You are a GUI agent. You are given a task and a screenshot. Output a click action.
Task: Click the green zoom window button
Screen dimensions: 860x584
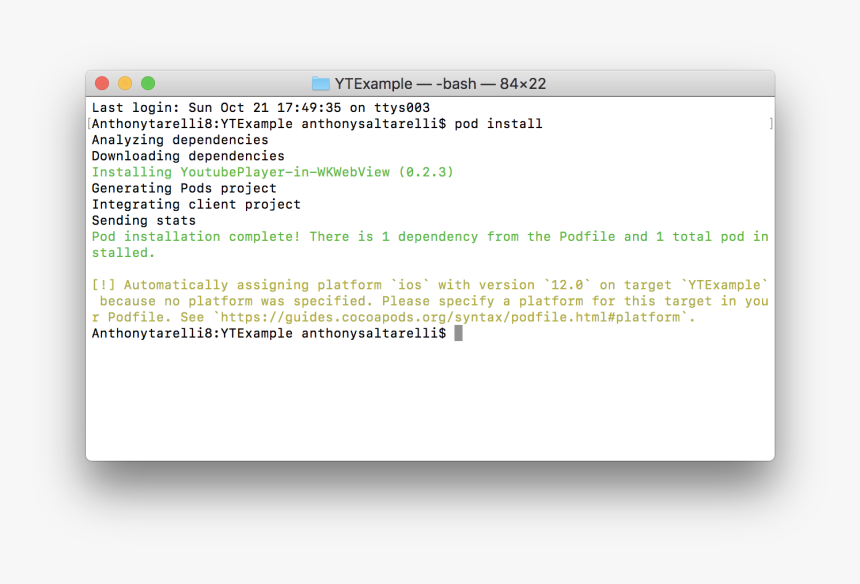[148, 83]
